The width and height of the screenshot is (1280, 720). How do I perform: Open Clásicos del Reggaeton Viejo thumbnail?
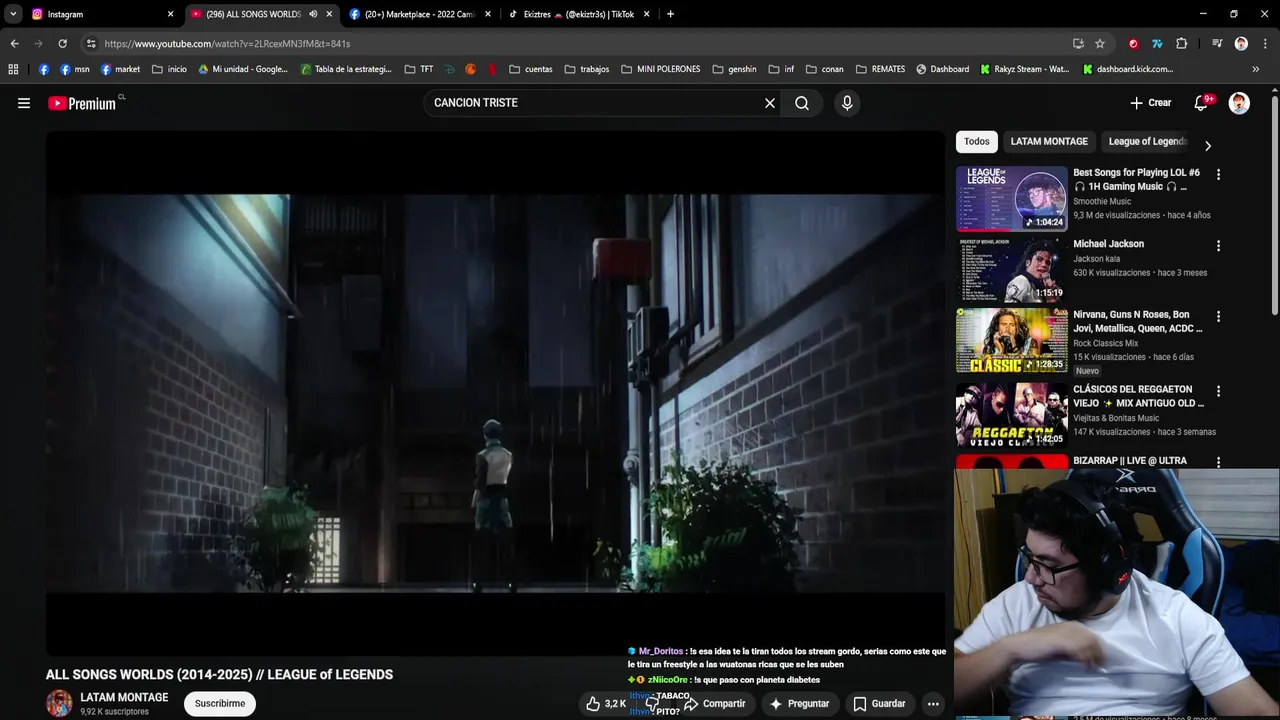click(x=1012, y=414)
